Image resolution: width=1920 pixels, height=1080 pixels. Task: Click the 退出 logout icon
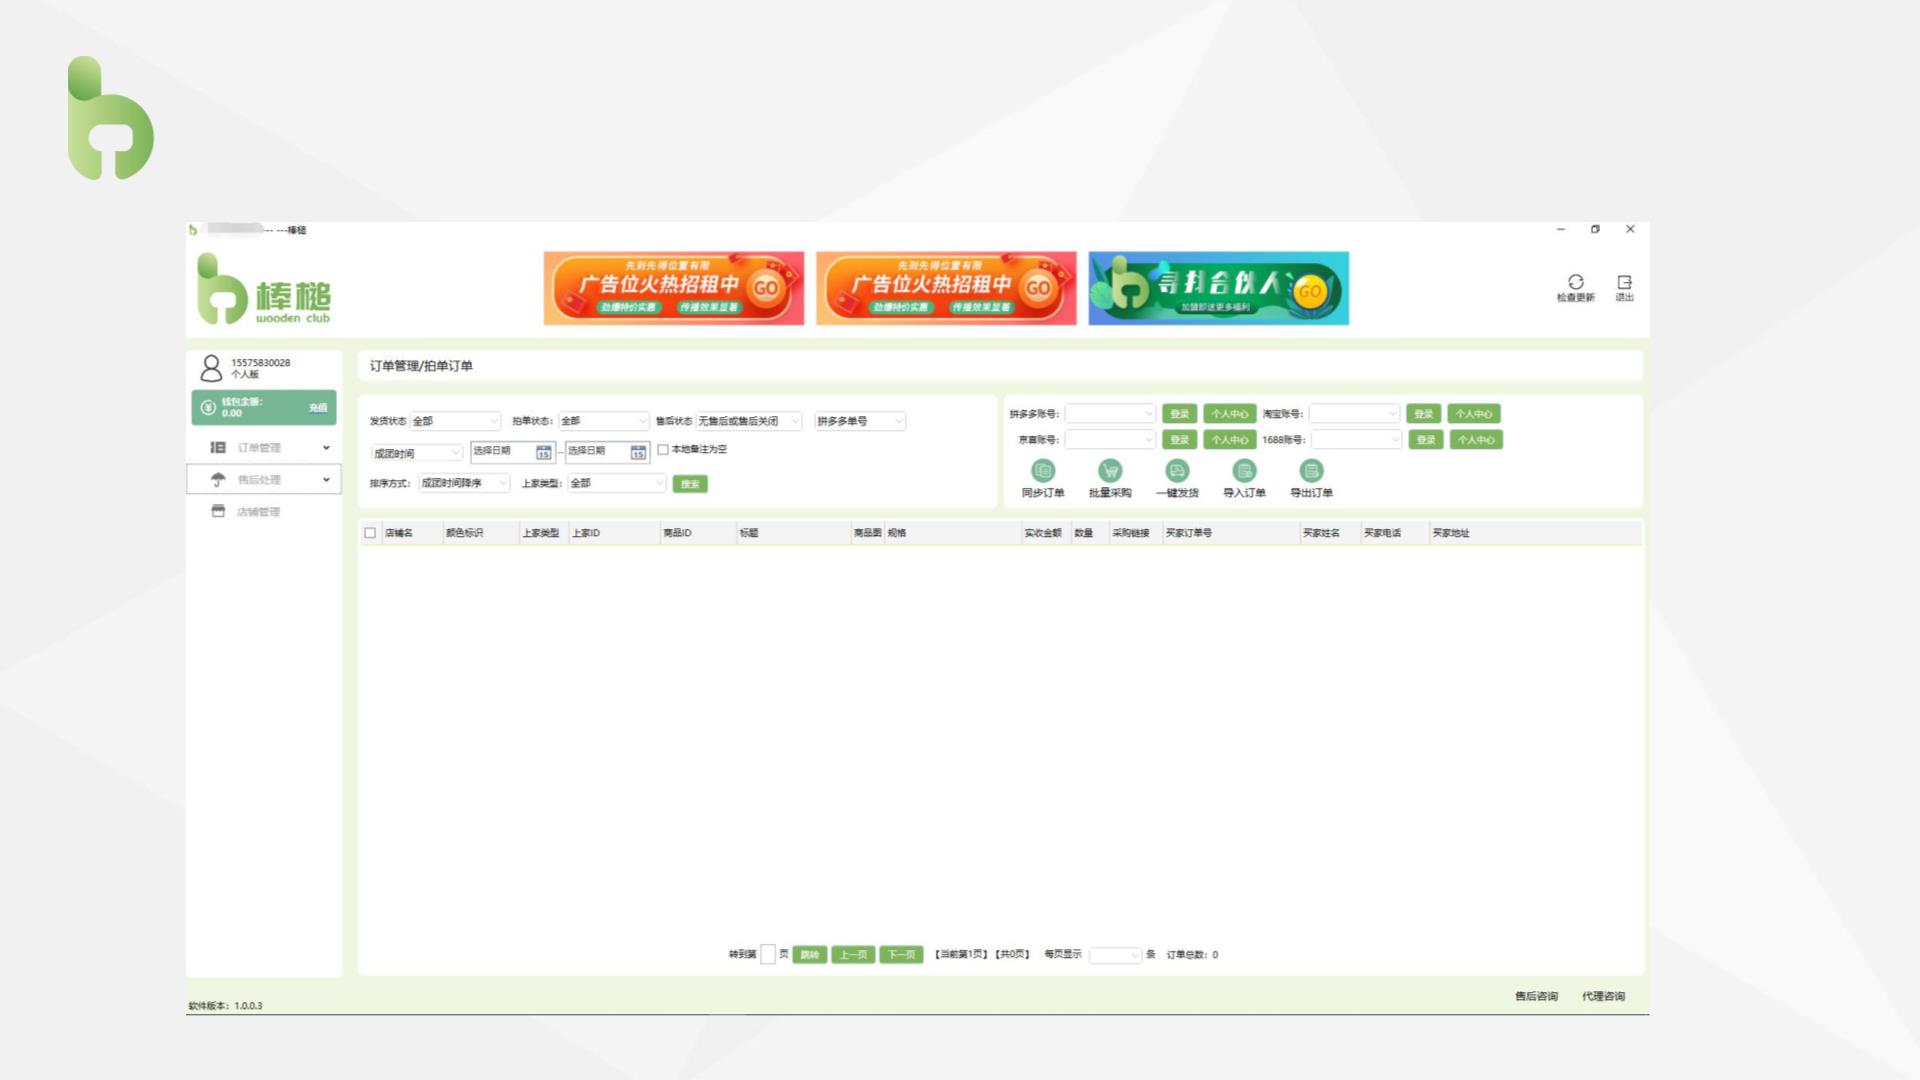pos(1624,283)
